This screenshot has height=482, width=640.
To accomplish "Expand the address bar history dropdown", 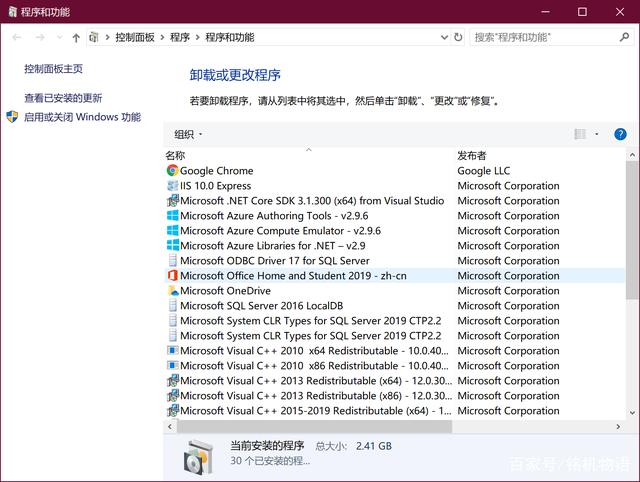I will (x=444, y=38).
